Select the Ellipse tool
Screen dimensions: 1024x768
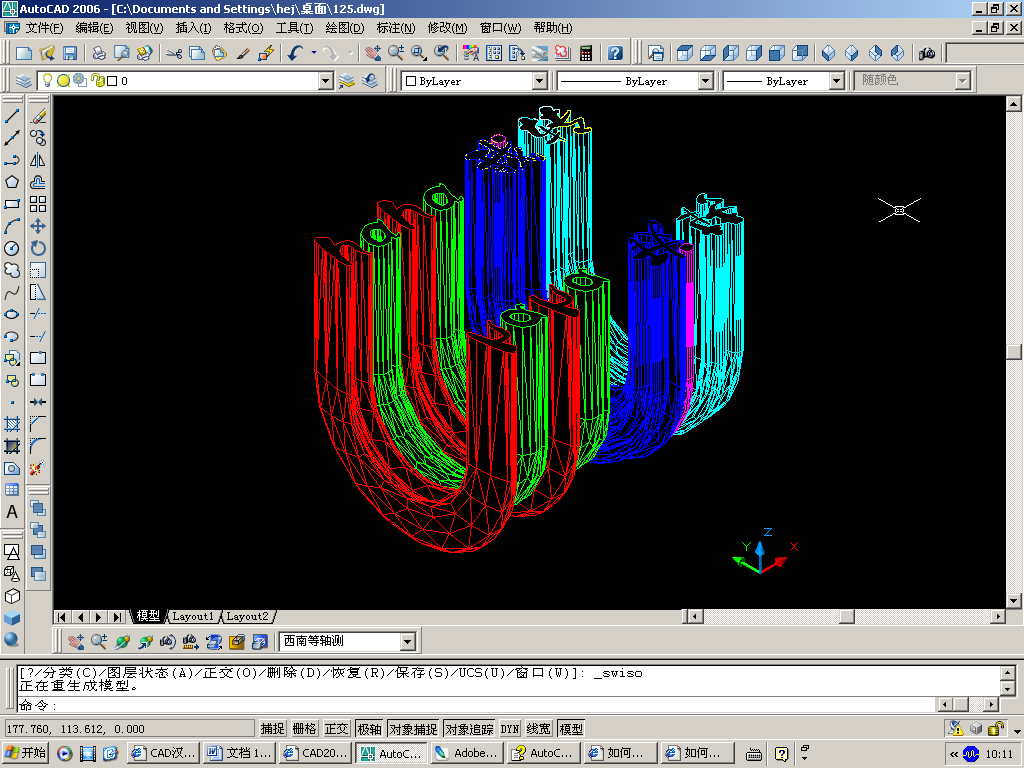coord(12,314)
